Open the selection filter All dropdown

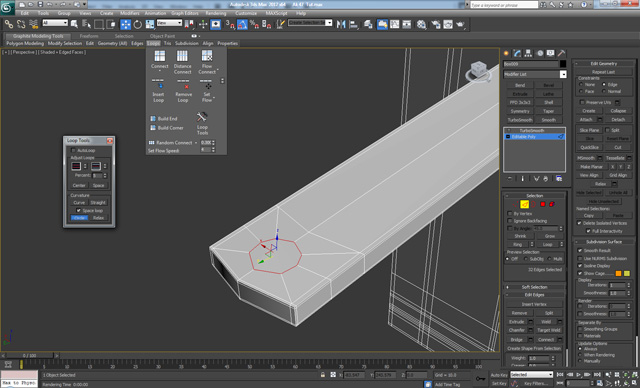coord(55,23)
